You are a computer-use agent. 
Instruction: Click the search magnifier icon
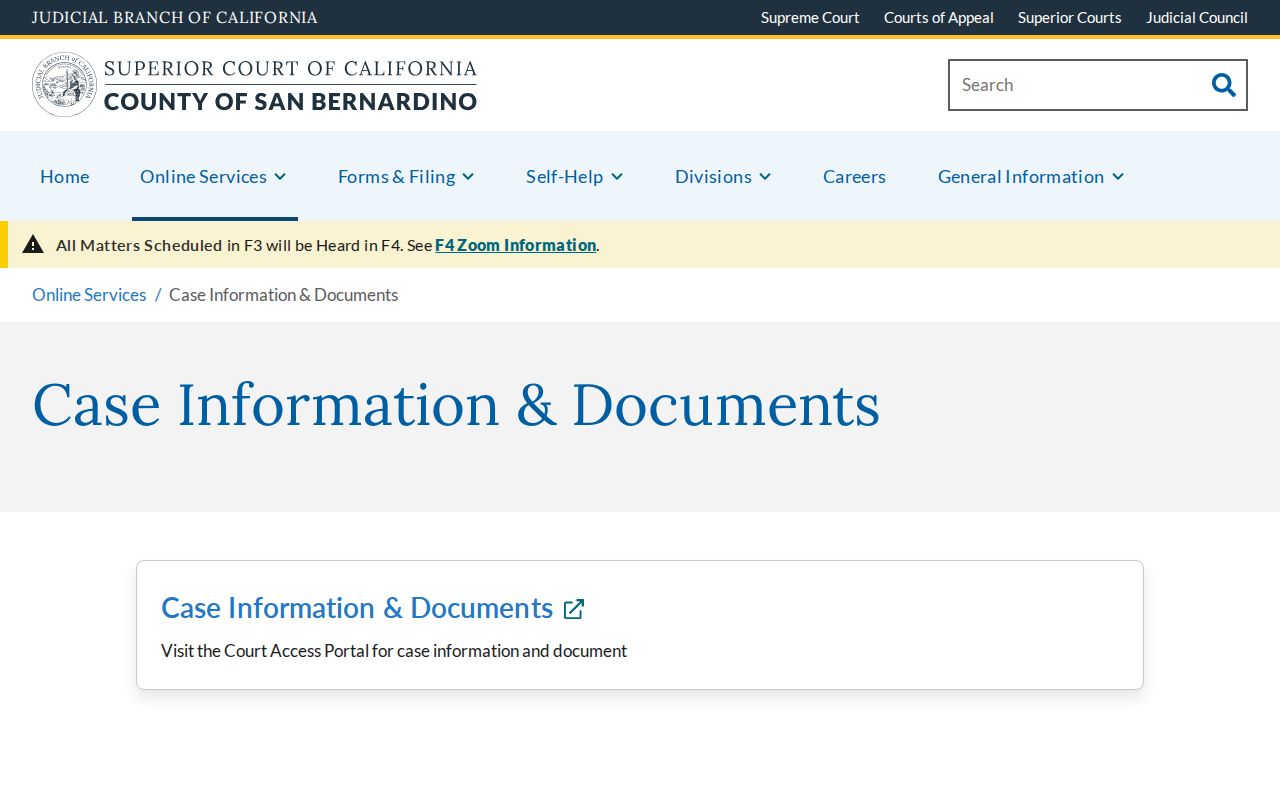tap(1223, 85)
